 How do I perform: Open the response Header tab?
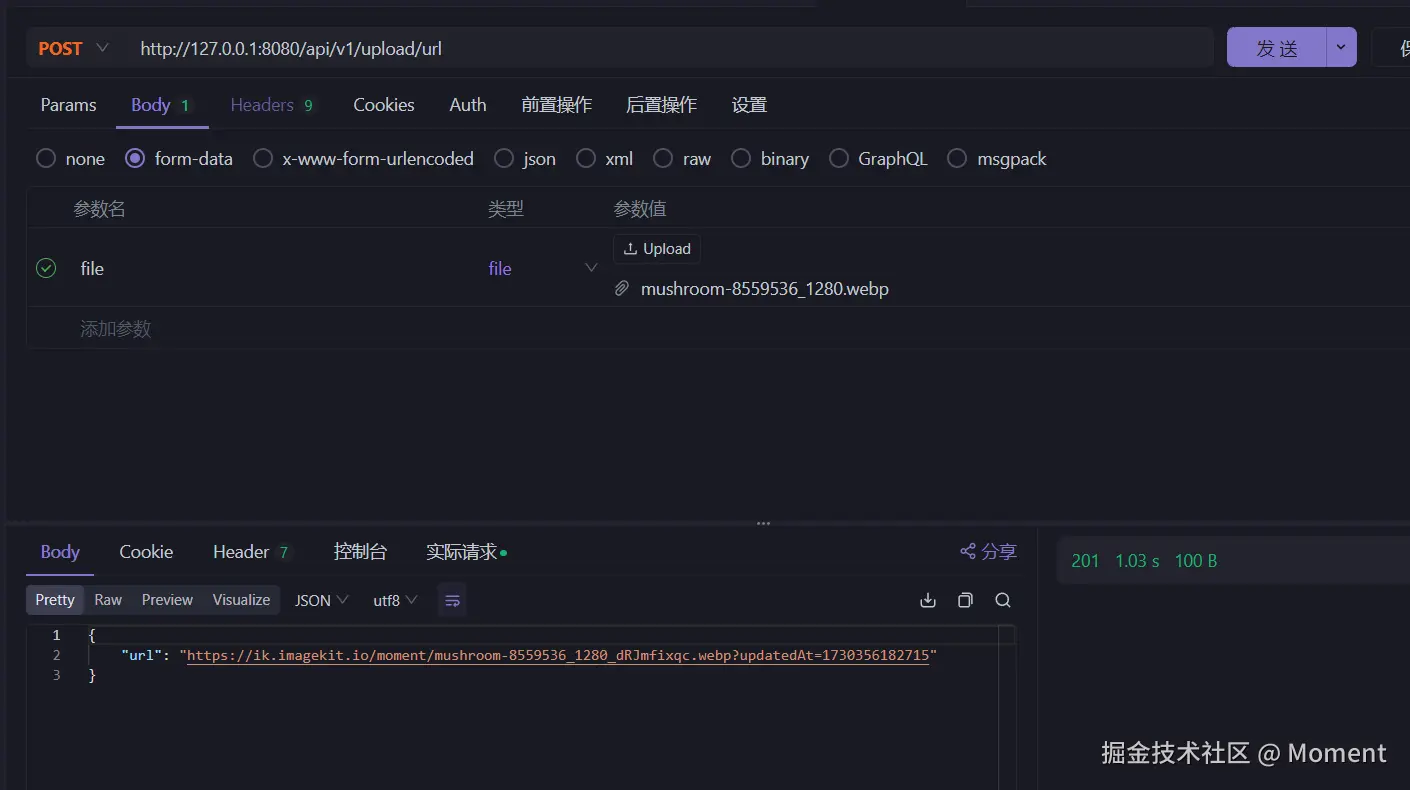[x=251, y=552]
